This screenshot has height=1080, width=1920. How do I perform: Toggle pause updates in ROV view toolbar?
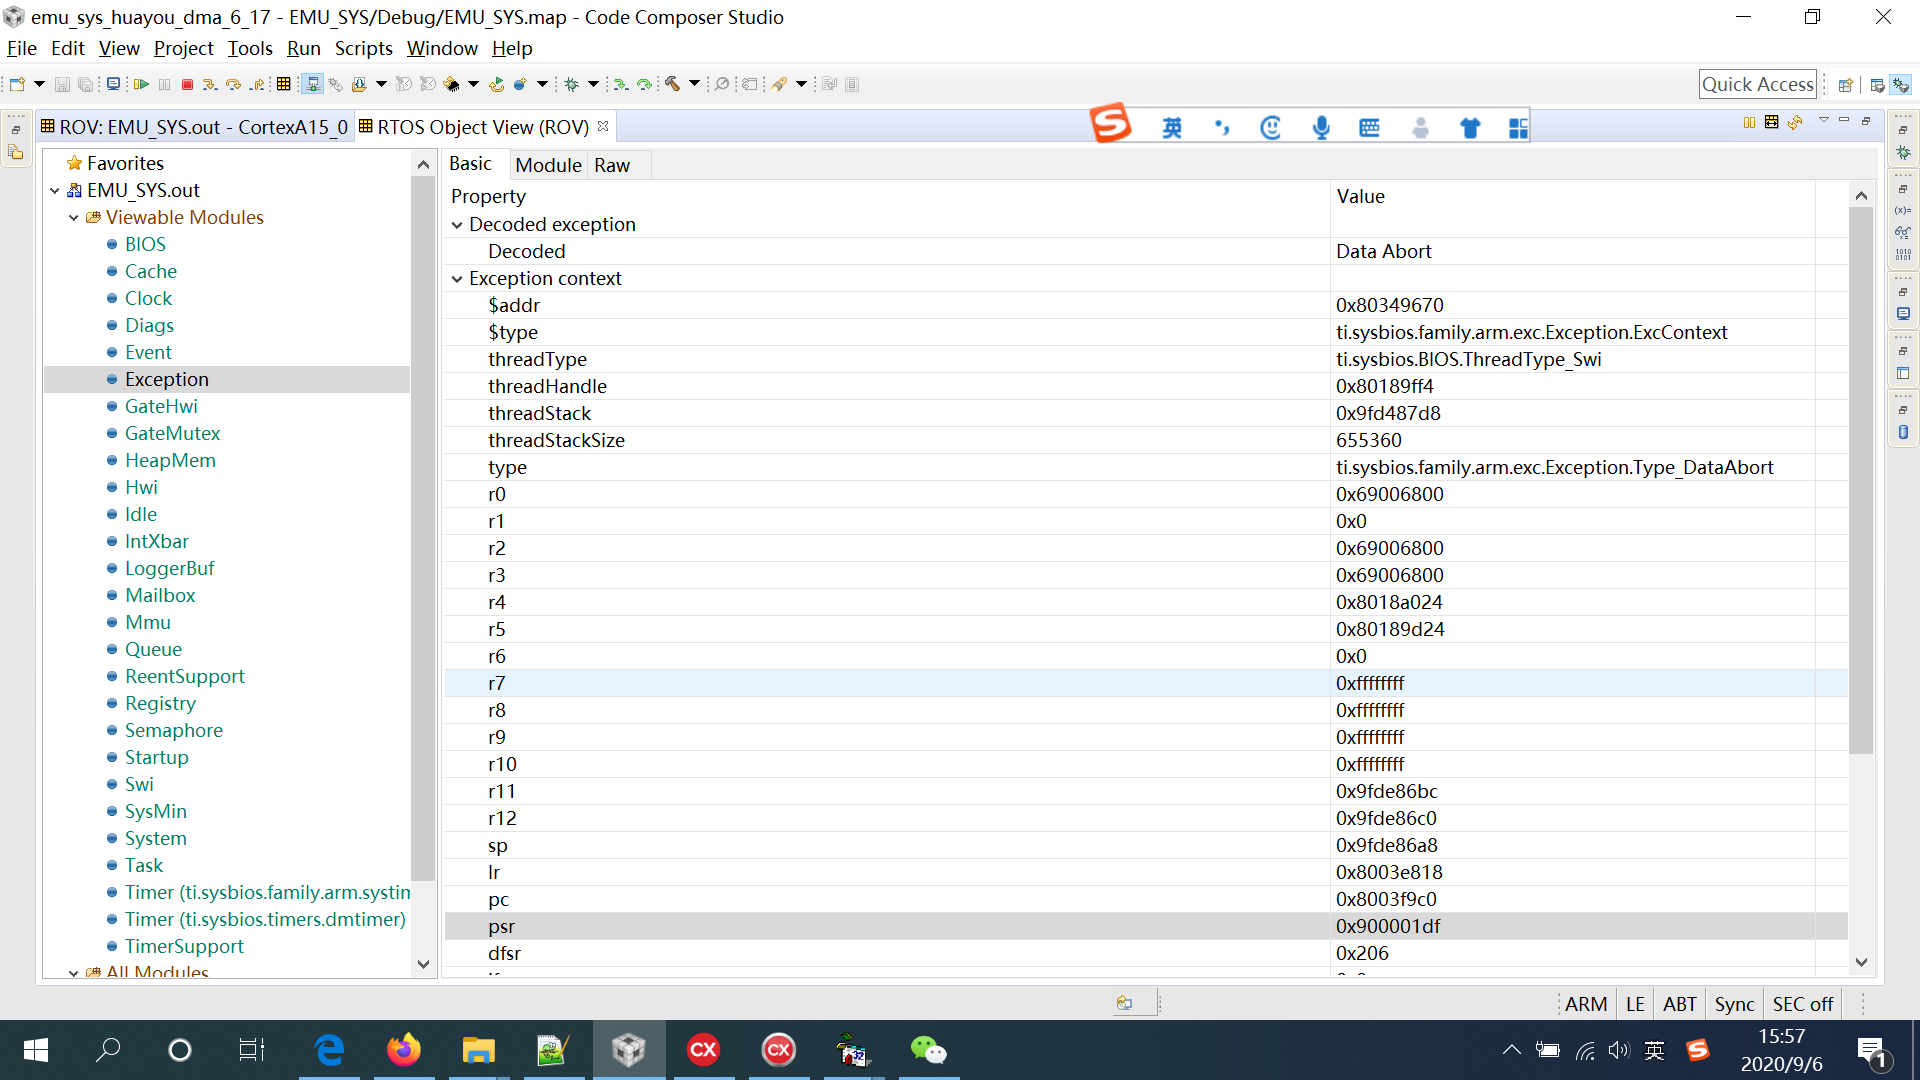(x=1749, y=124)
